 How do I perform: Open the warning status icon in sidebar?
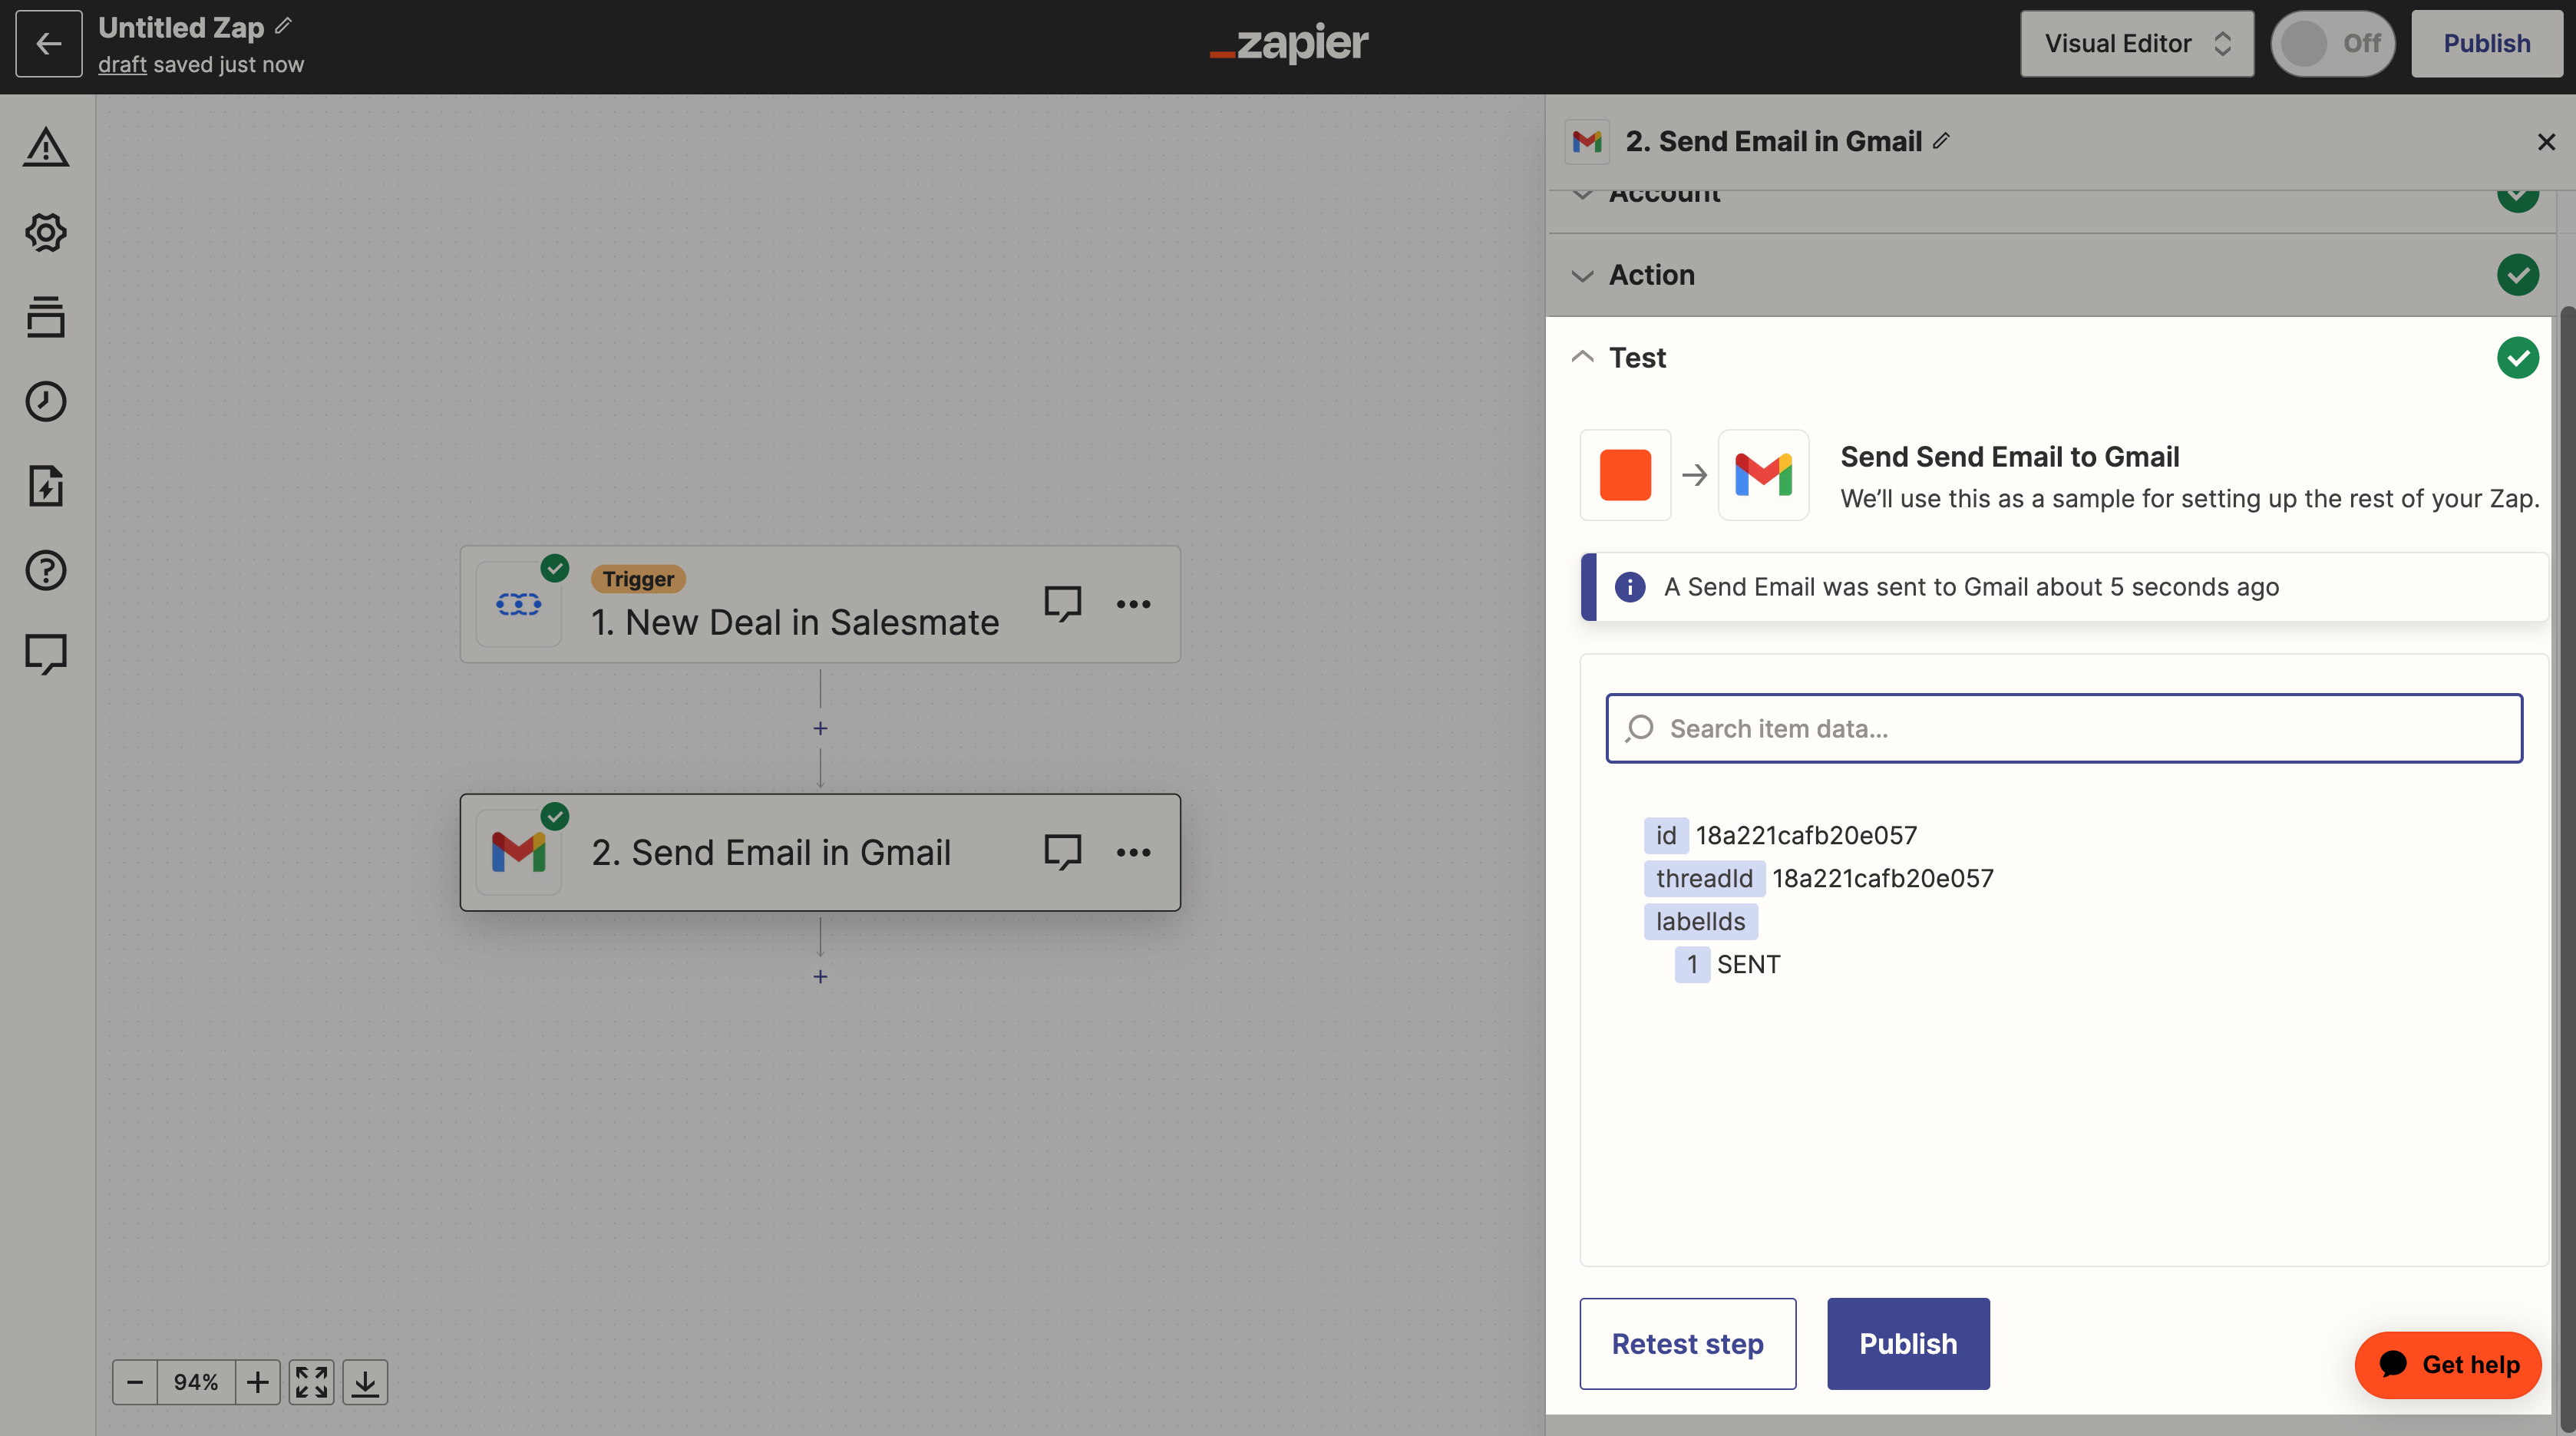[46, 148]
